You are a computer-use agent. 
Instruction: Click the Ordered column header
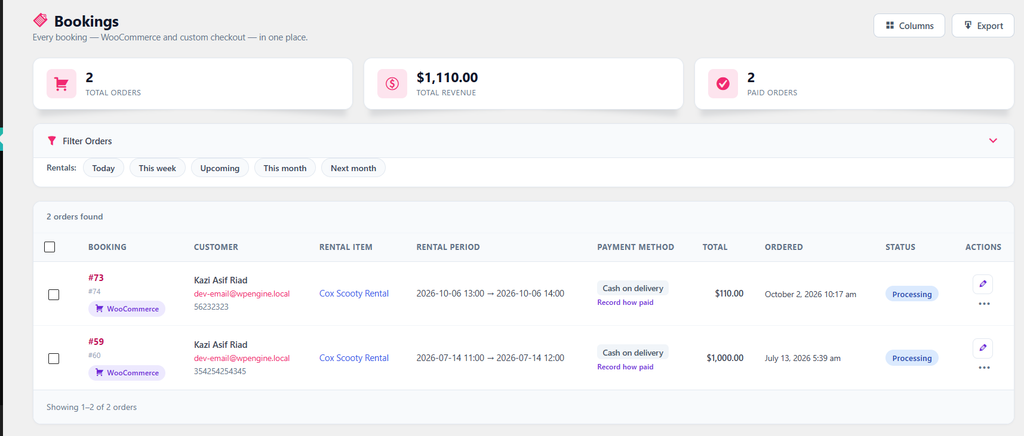[784, 247]
